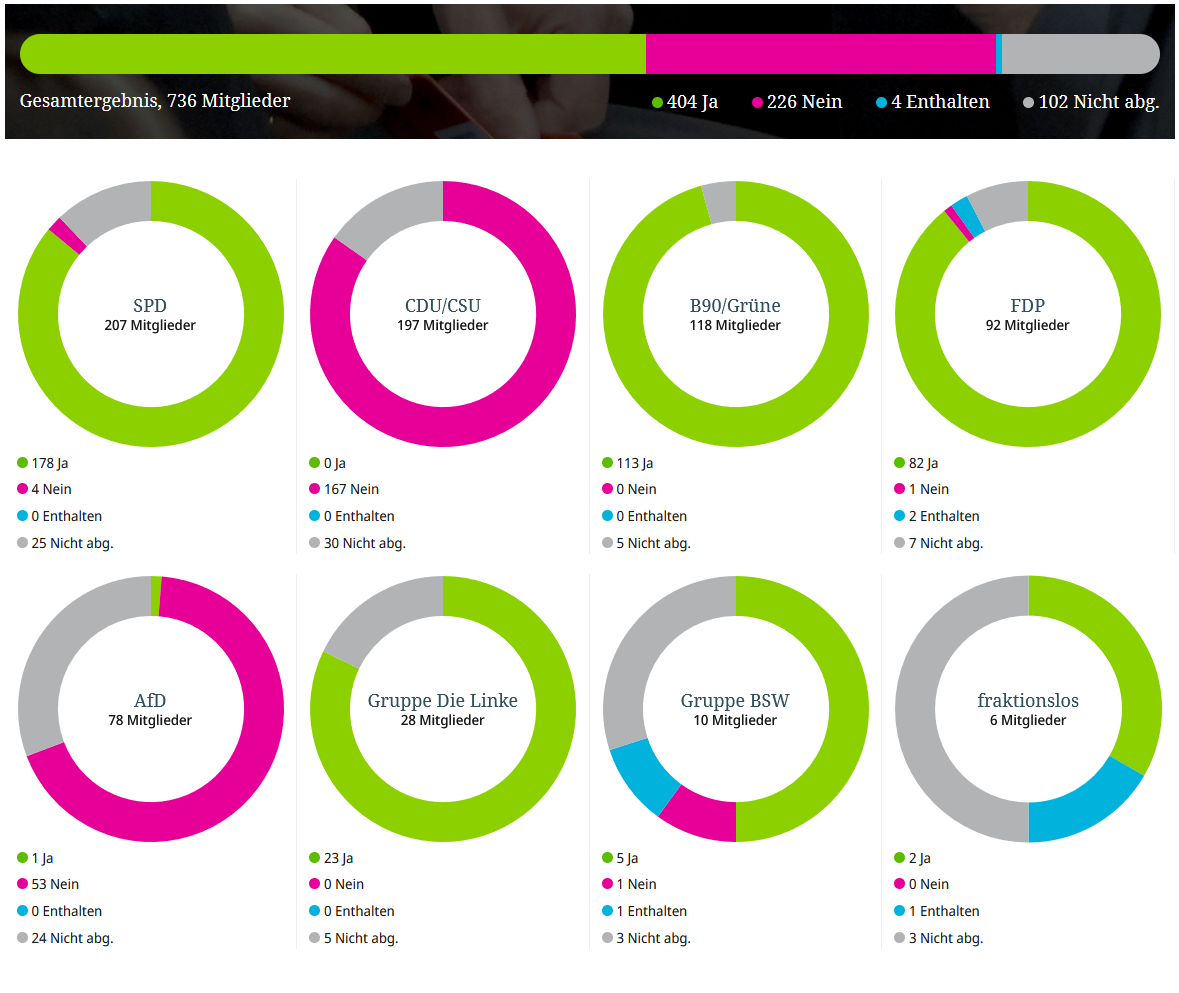The height and width of the screenshot is (993, 1179).
Task: Click '118 Mitglieder' under B90/Grüne
Action: (735, 325)
